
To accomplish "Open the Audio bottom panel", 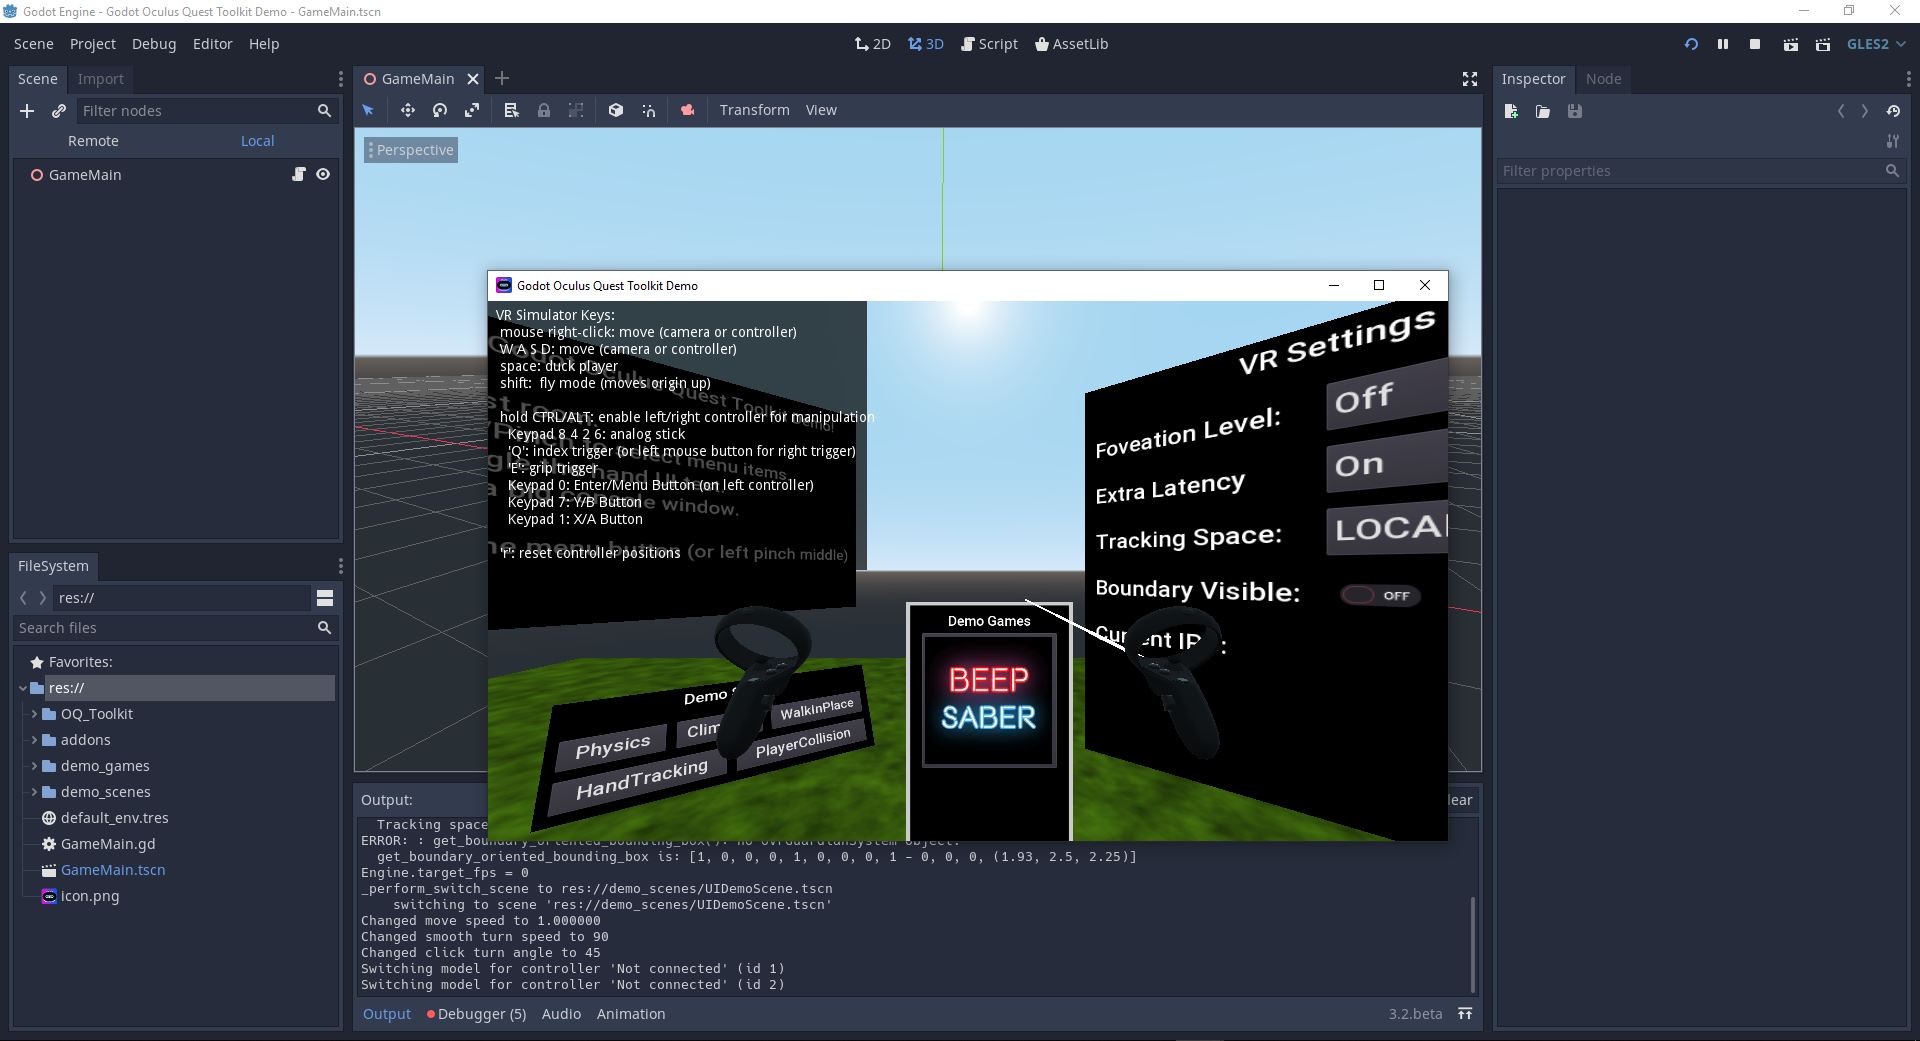I will coord(561,1014).
